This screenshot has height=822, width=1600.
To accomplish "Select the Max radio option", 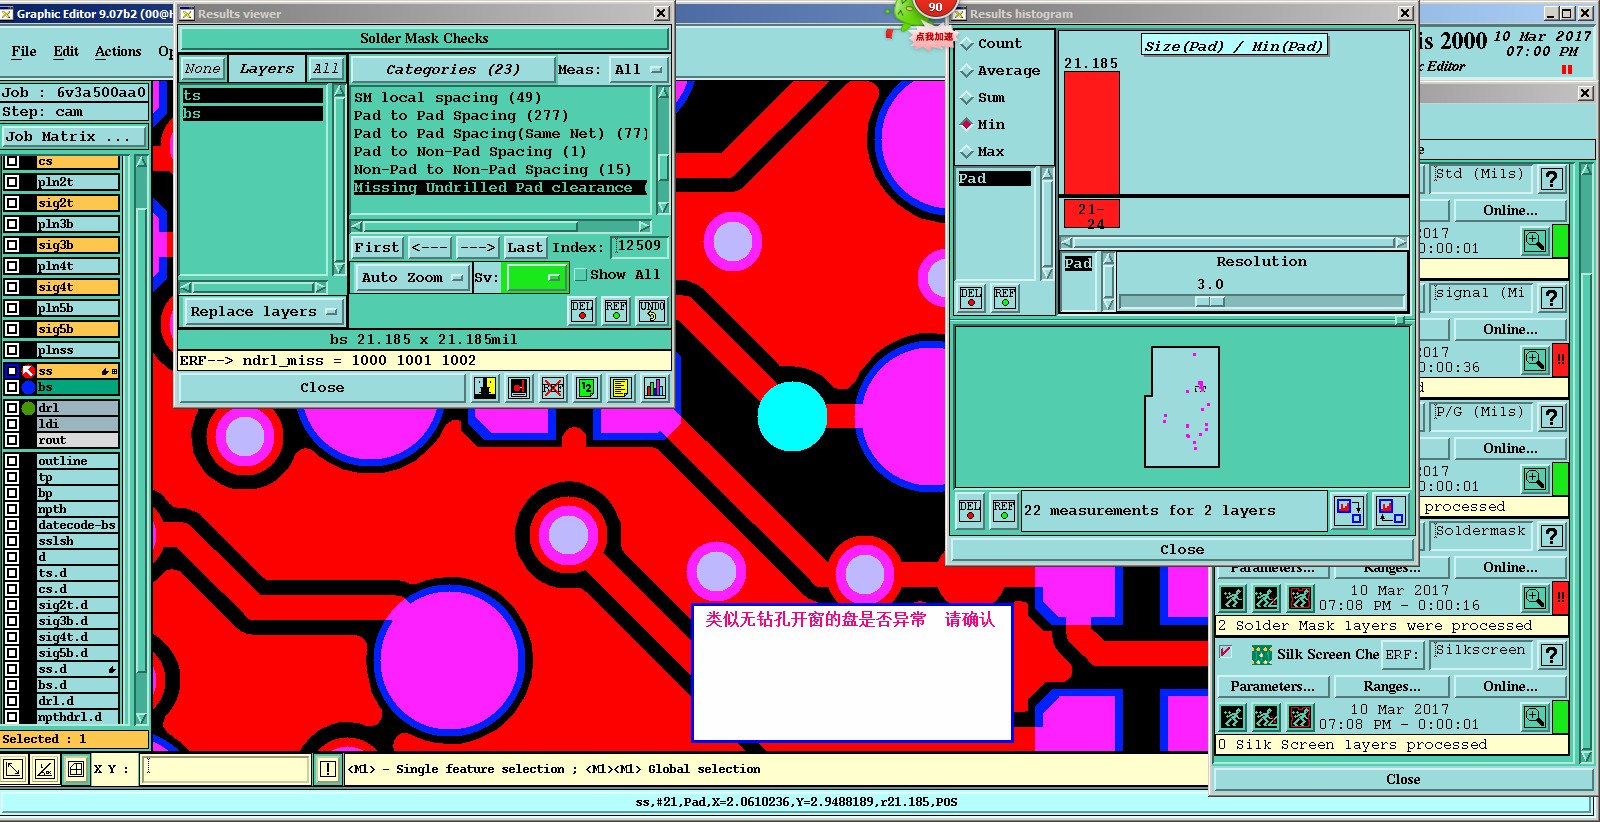I will pos(967,152).
